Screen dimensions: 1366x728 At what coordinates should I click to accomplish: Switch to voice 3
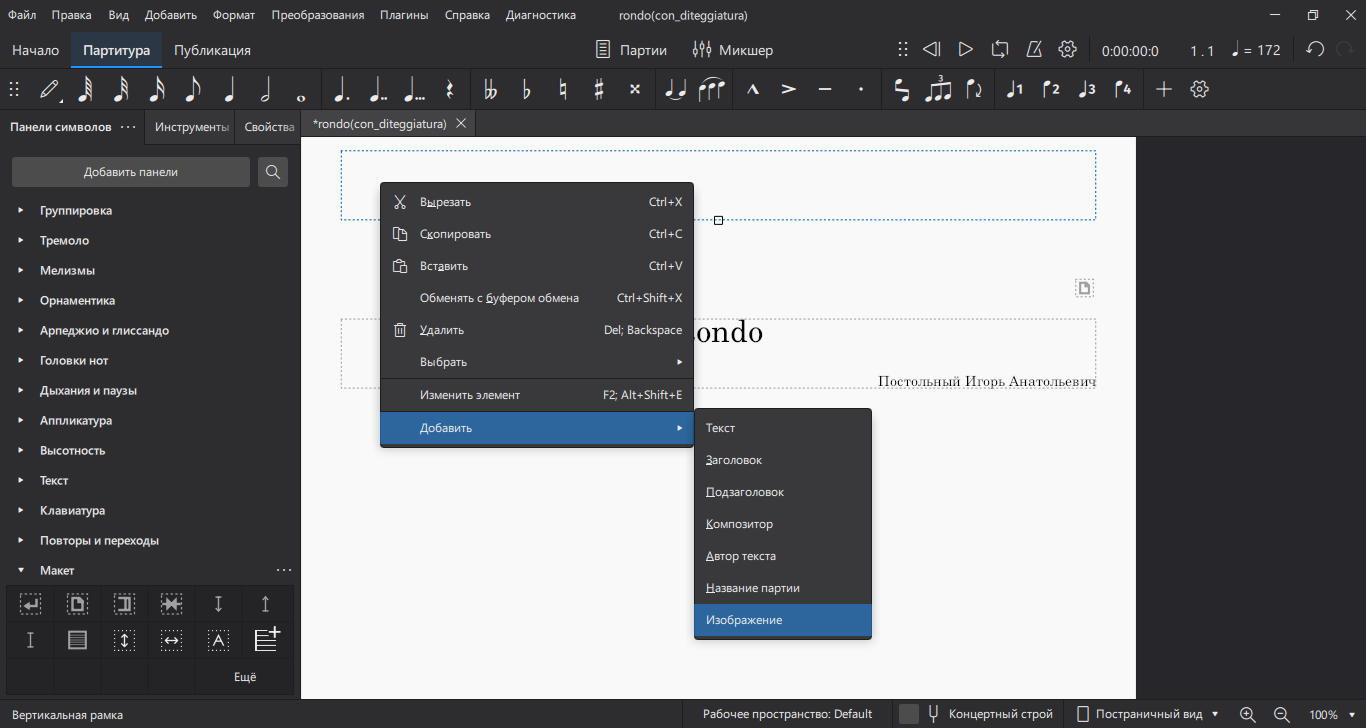pyautogui.click(x=1087, y=89)
